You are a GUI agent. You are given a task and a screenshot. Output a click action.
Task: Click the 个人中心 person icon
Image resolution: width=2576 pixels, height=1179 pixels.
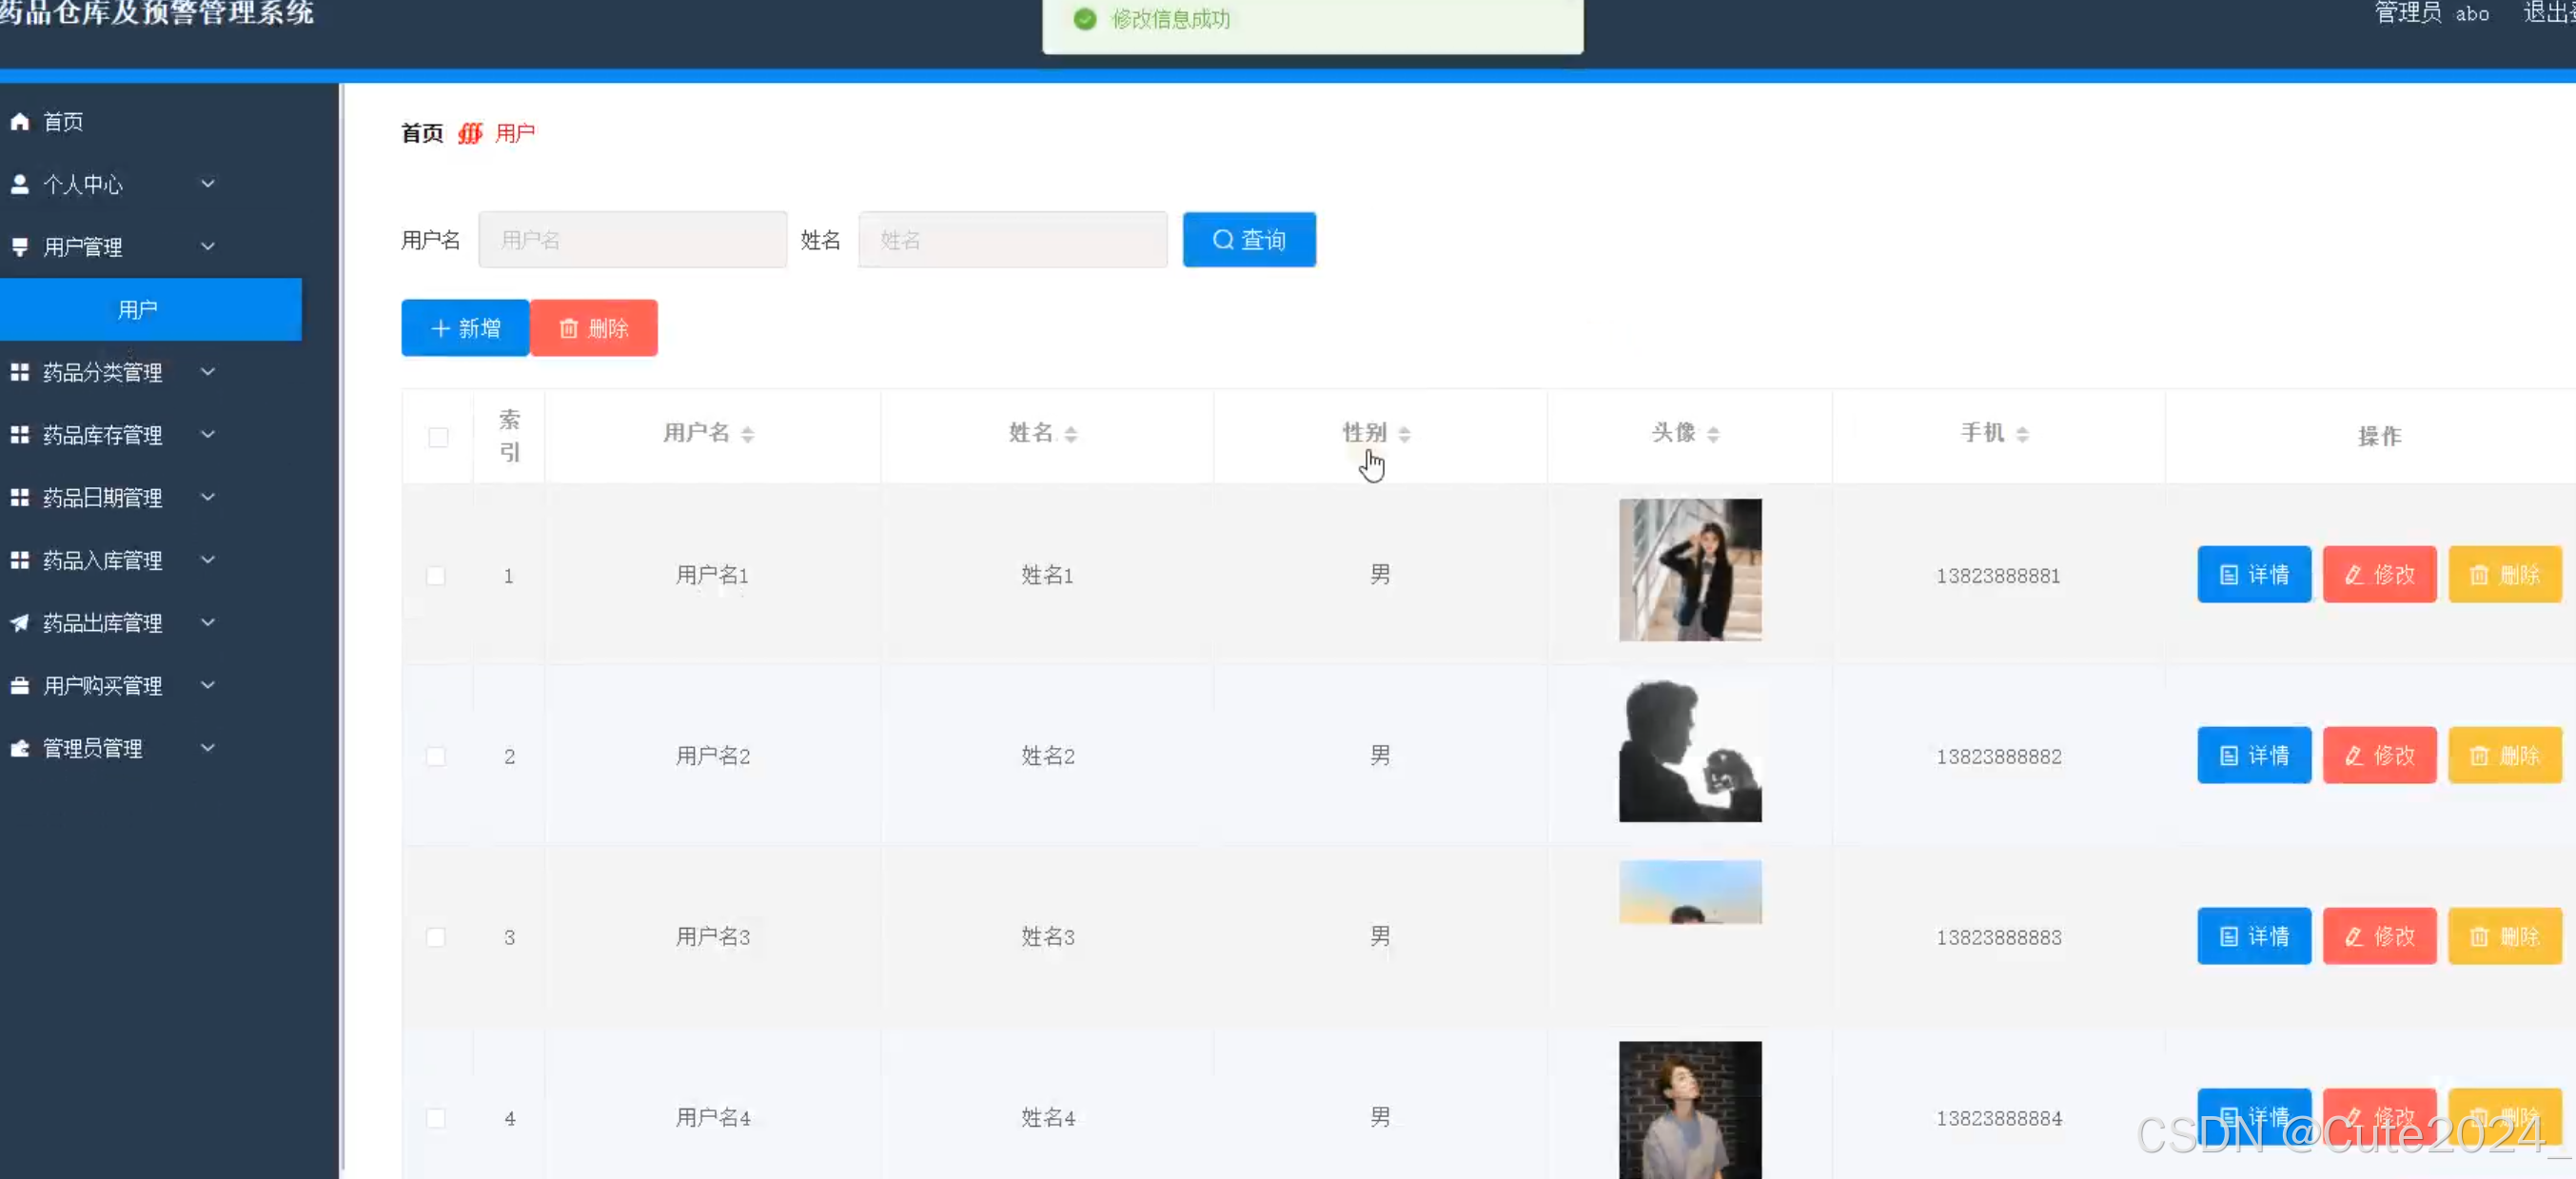coord(20,184)
